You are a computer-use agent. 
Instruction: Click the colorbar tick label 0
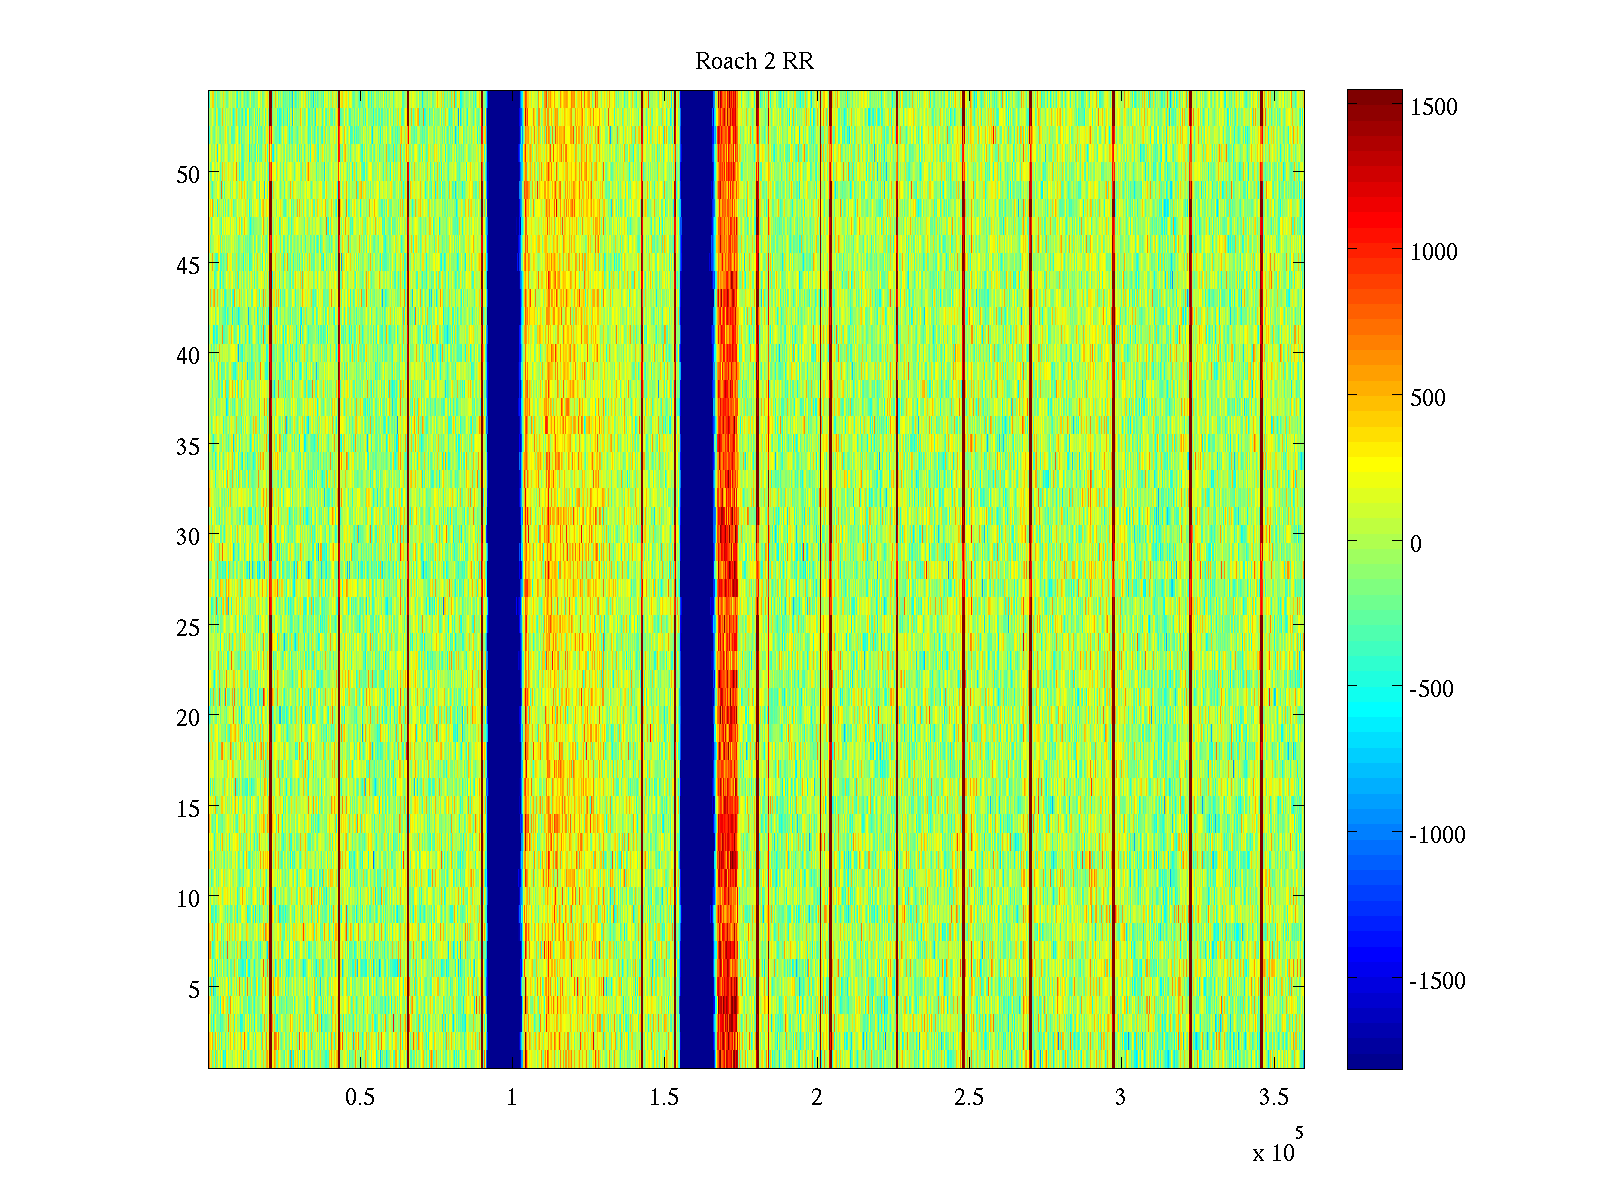pos(1415,544)
